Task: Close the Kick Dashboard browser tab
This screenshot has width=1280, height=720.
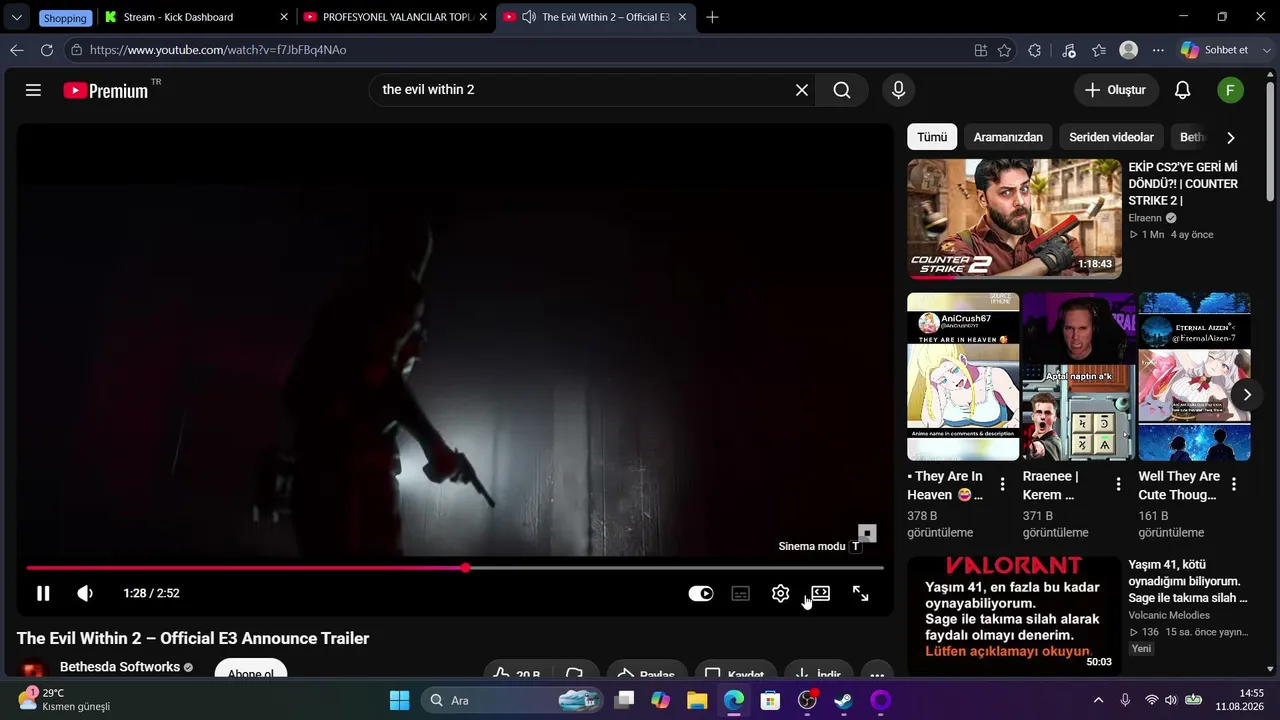Action: 283,17
